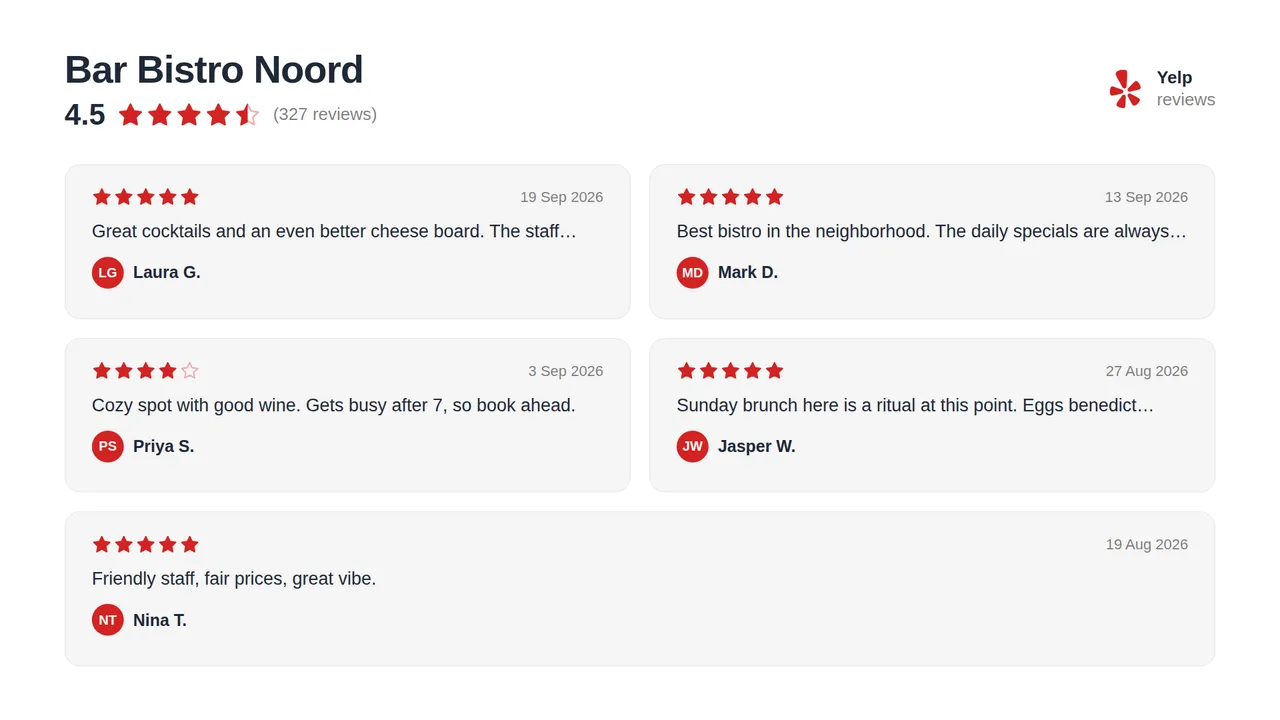Click the empty fifth star in Priya's review
Image resolution: width=1280 pixels, height=720 pixels.
point(190,371)
